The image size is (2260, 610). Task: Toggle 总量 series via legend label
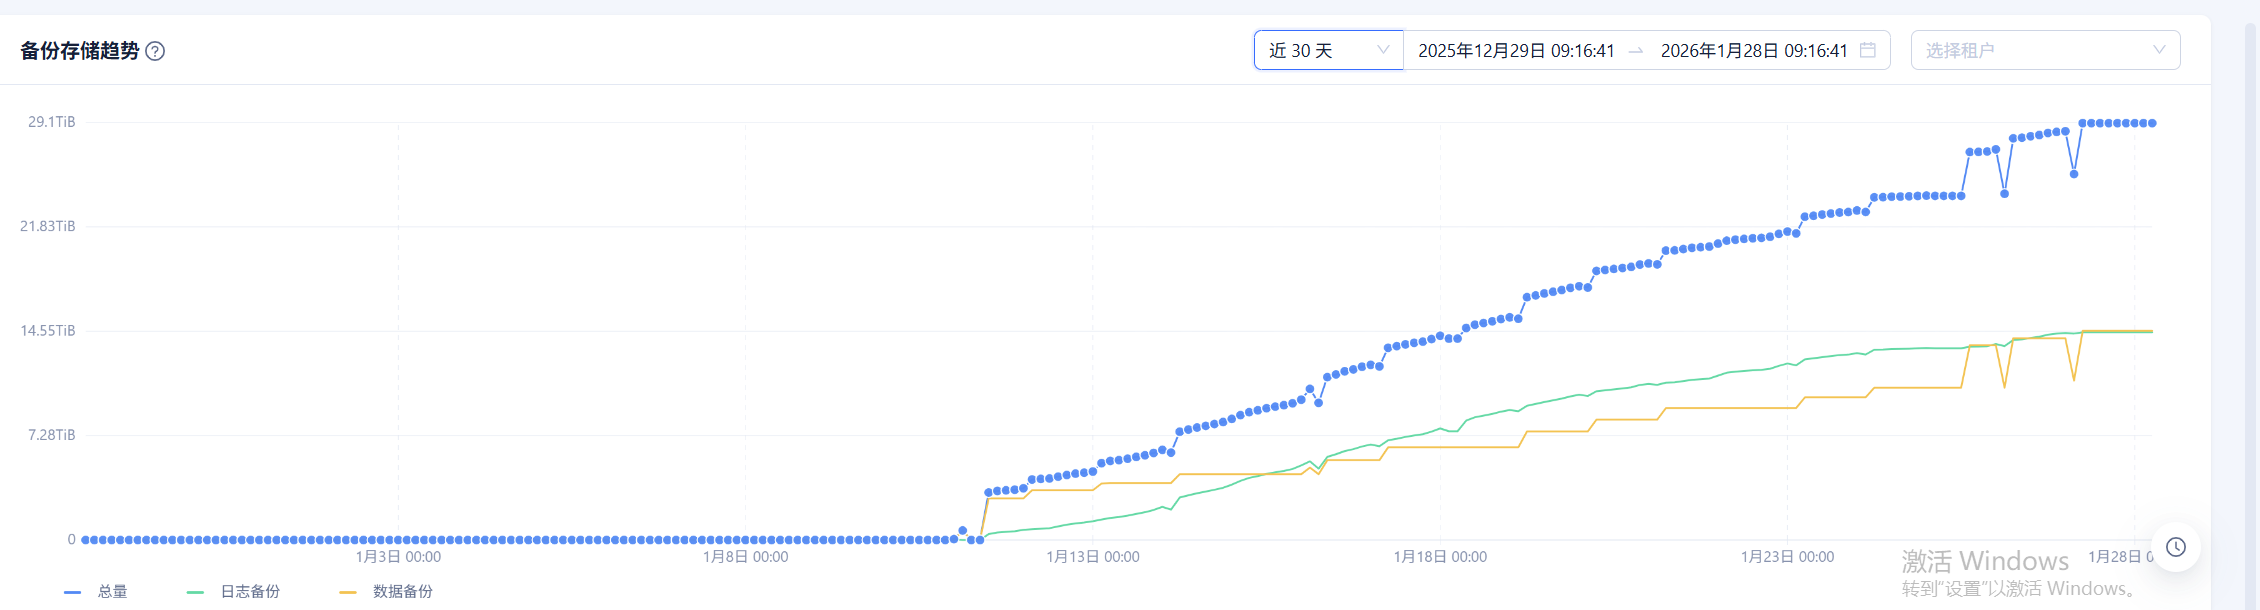pyautogui.click(x=112, y=592)
